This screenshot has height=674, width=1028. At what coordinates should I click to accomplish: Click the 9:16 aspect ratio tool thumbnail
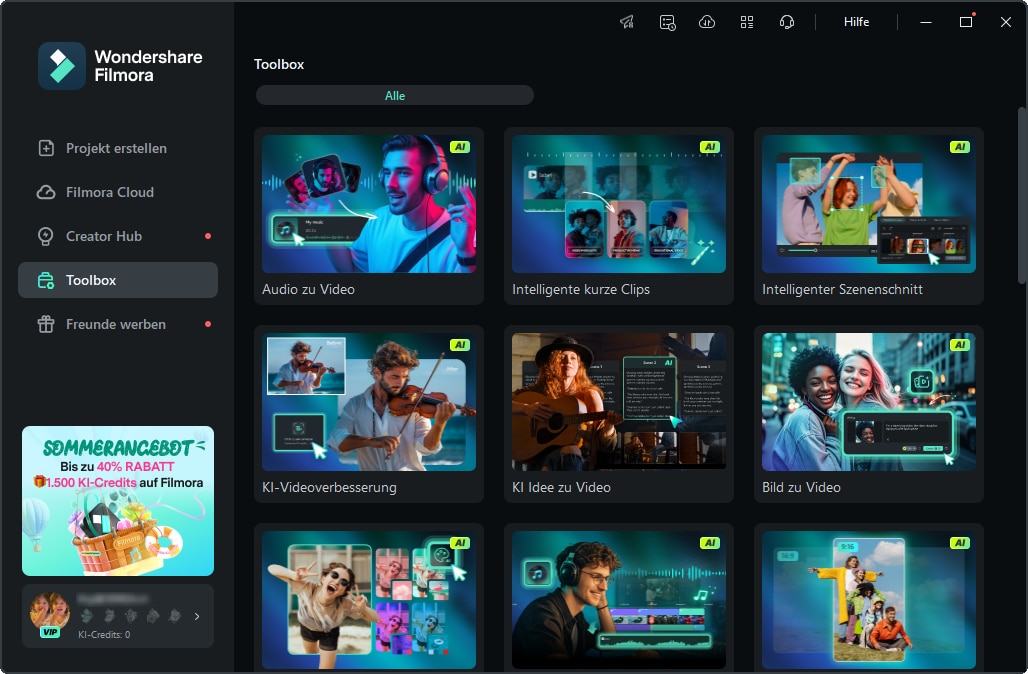(869, 600)
